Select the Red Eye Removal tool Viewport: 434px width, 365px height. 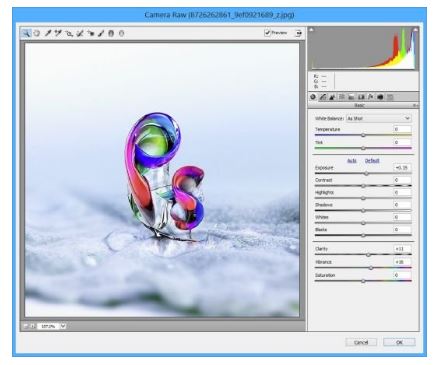(x=90, y=33)
